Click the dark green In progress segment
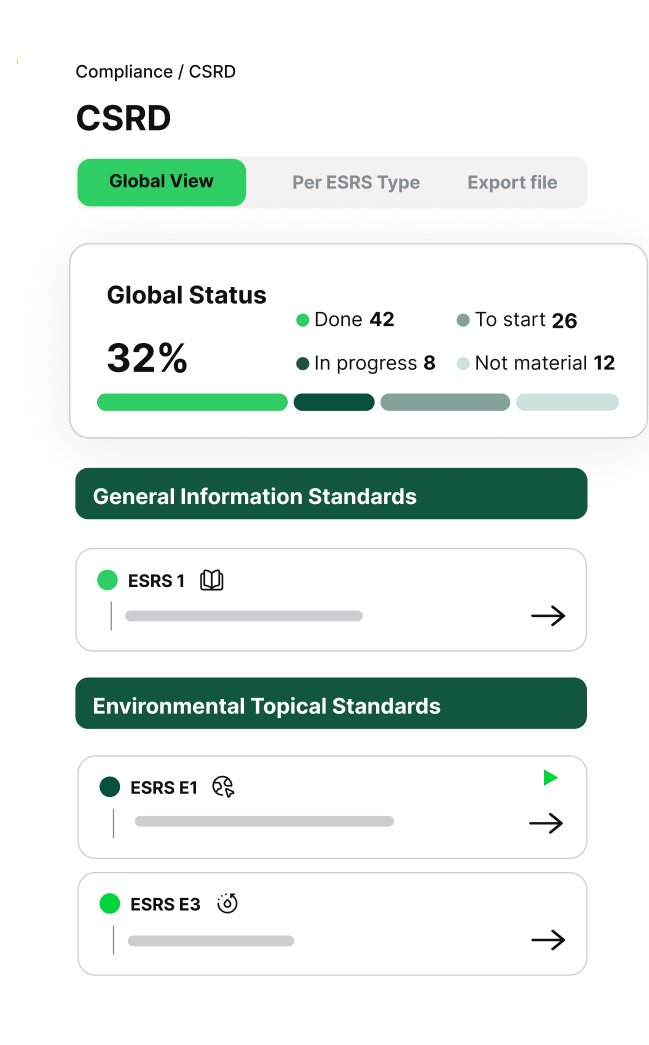Viewport: 649px width, 1045px height. tap(334, 403)
